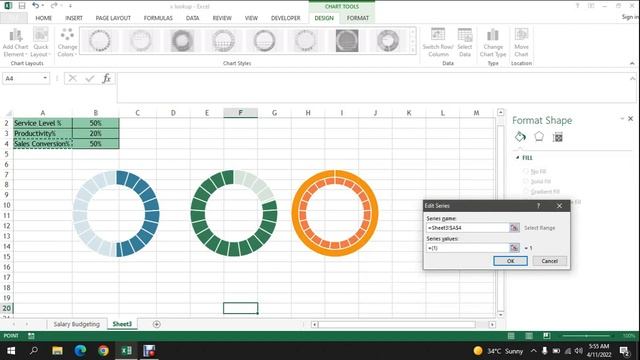
Task: Click the zoom slider in status bar
Action: [586, 336]
